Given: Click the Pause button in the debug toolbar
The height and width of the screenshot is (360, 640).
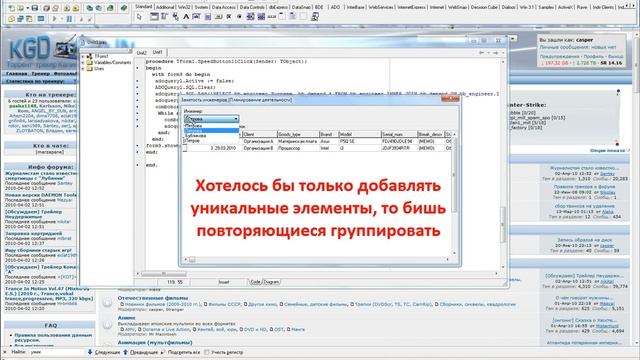Looking at the screenshot, I should pos(69,19).
